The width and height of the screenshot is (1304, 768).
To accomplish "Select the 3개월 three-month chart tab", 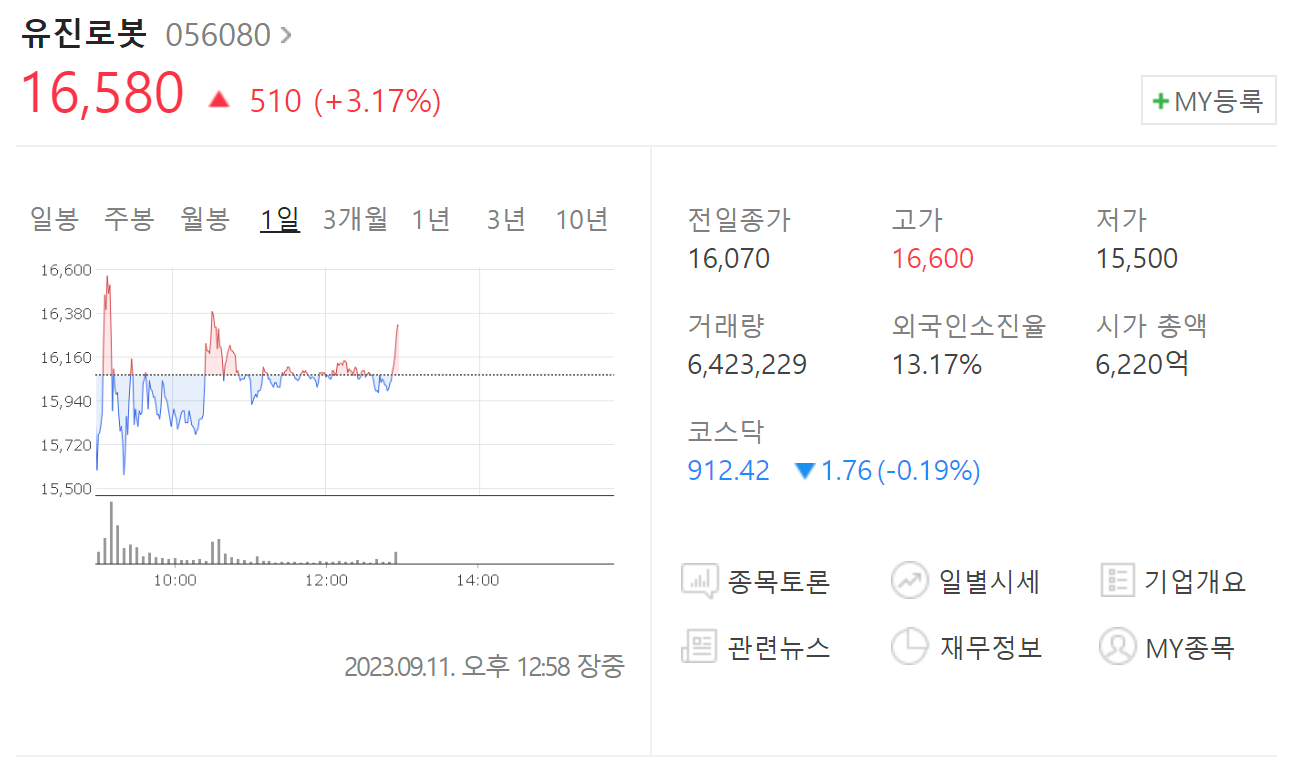I will point(355,219).
